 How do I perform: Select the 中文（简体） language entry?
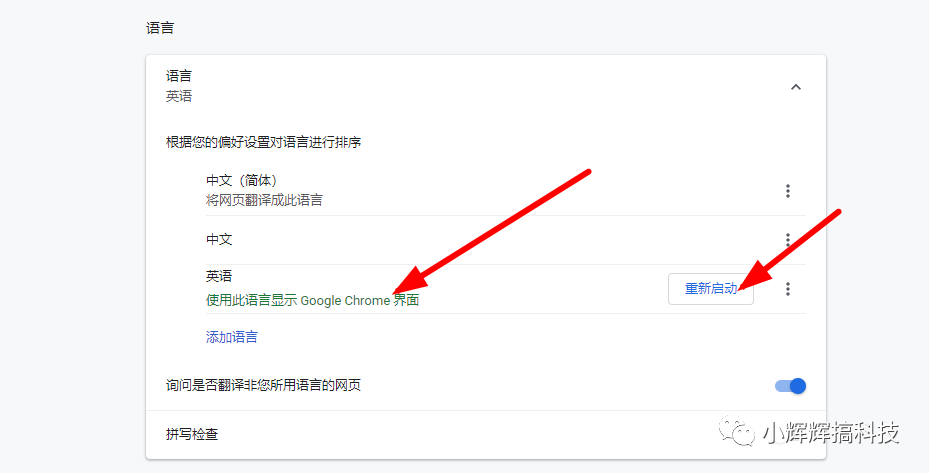pyautogui.click(x=241, y=181)
